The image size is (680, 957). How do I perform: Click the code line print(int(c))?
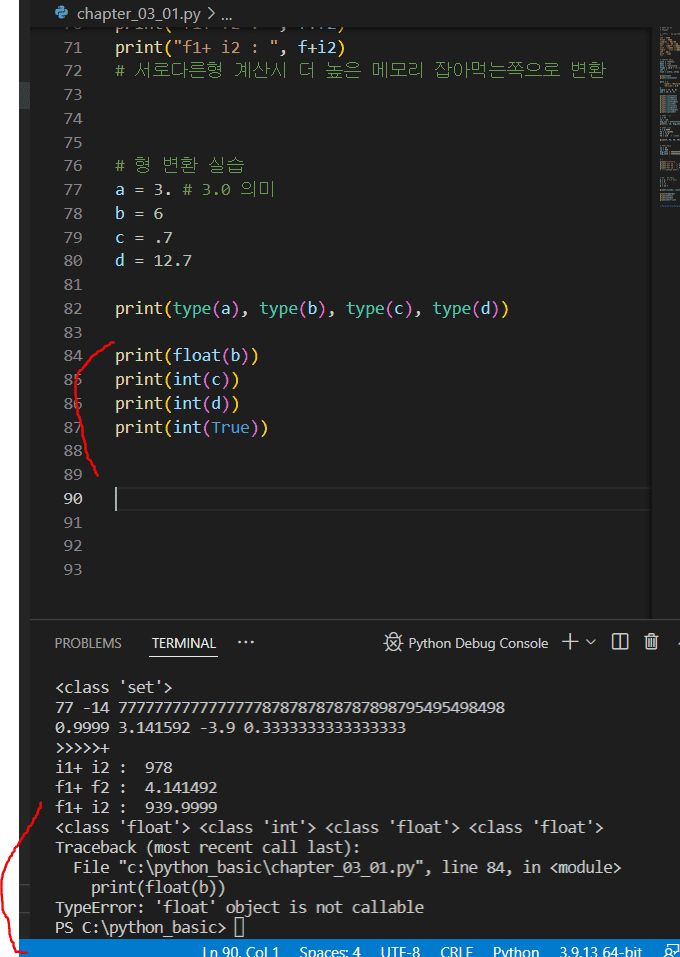tap(177, 380)
